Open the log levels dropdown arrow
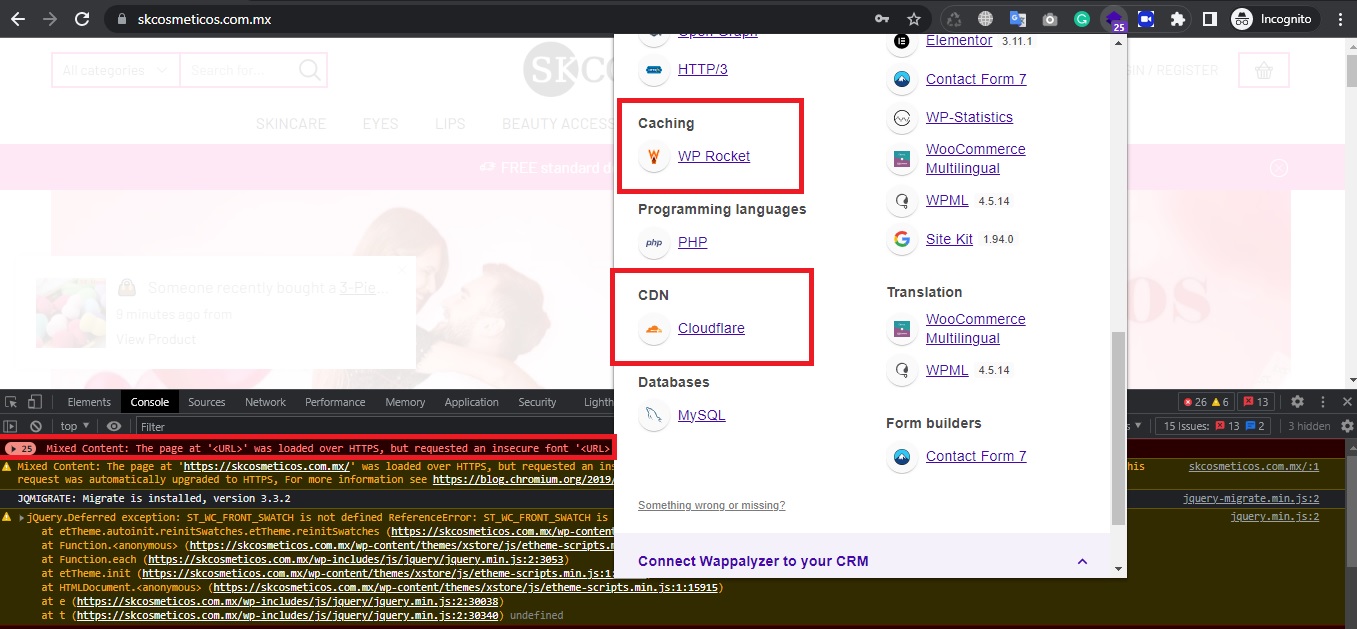The image size is (1357, 629). tap(1138, 426)
